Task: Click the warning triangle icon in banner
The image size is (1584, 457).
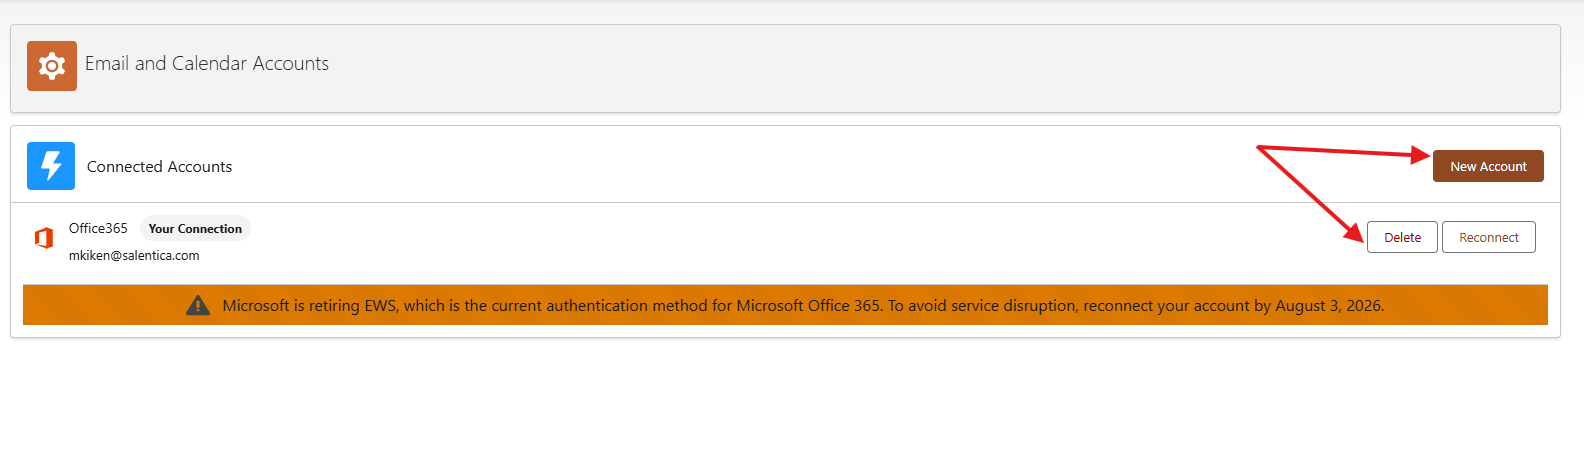Action: click(198, 306)
